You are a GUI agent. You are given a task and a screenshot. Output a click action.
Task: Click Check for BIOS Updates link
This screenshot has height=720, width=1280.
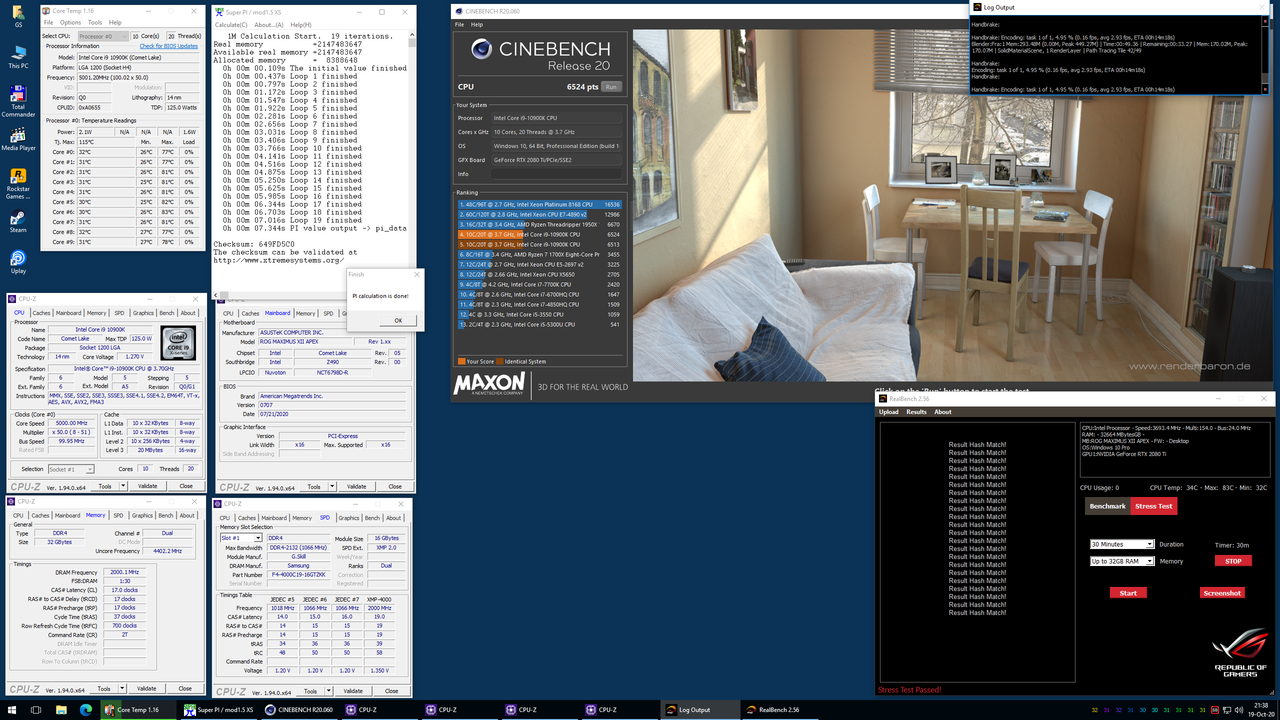click(168, 46)
